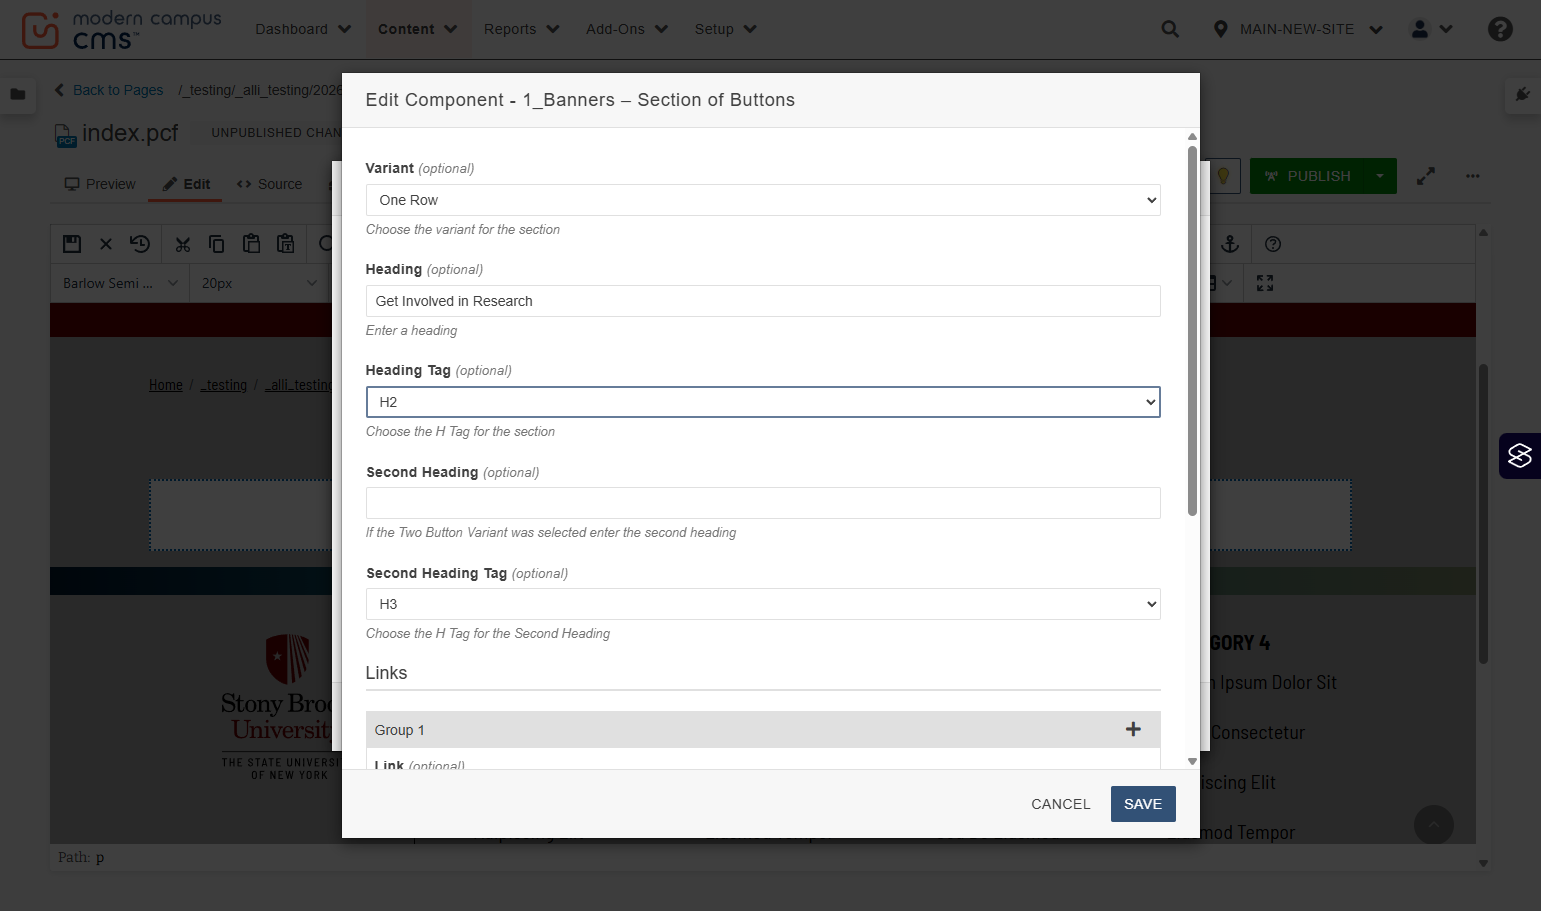This screenshot has width=1541, height=911.
Task: Click the expand arrows icon beside Publish
Action: point(1426,176)
